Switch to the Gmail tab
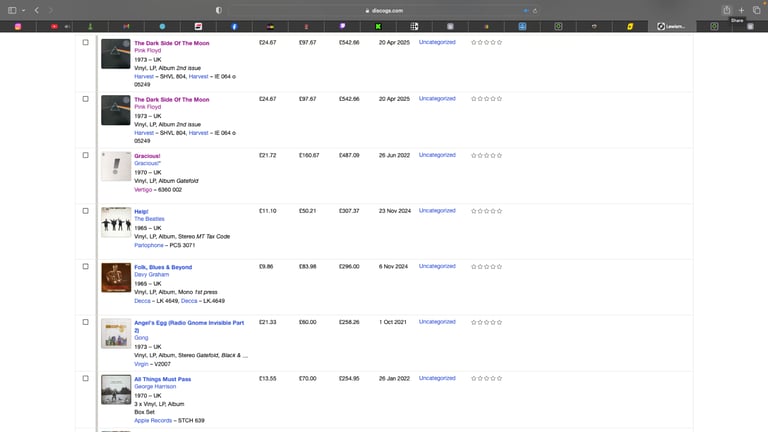 (126, 26)
